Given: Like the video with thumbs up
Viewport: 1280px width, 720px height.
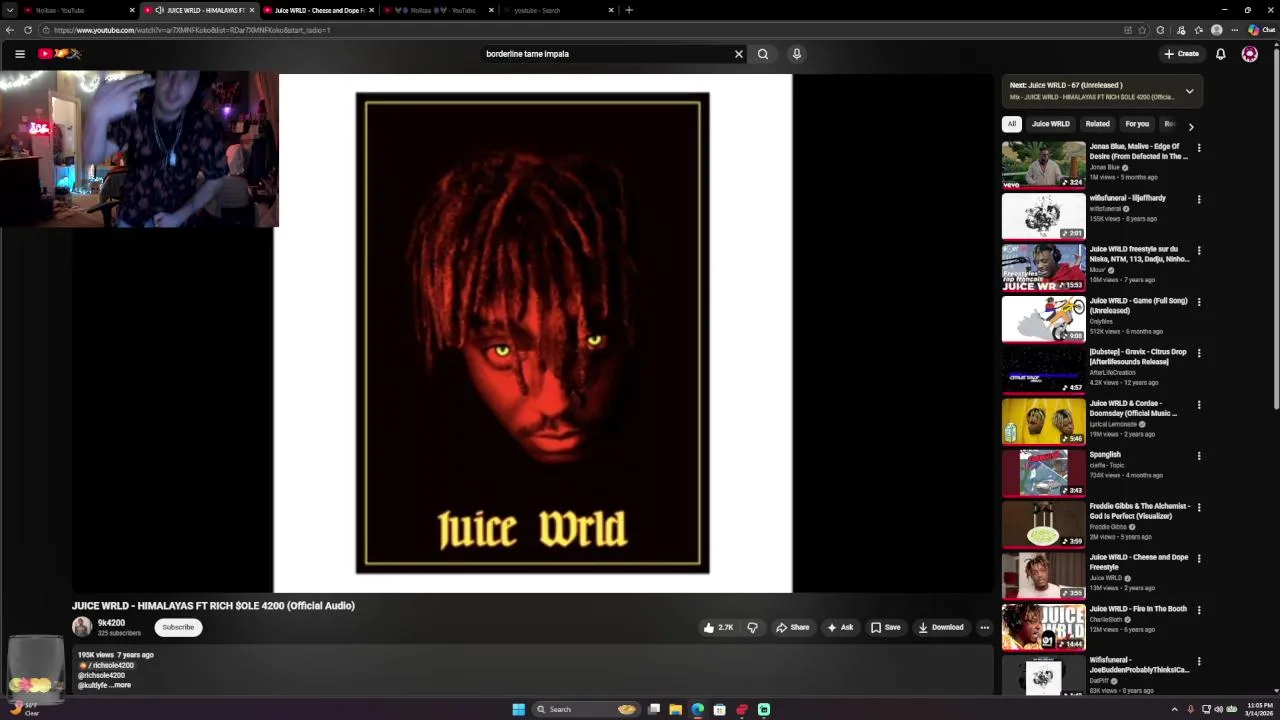Looking at the screenshot, I should [718, 627].
